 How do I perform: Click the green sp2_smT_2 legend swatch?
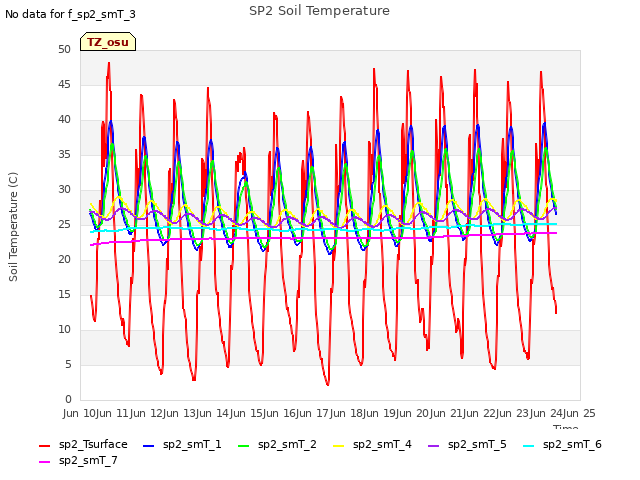point(244,446)
